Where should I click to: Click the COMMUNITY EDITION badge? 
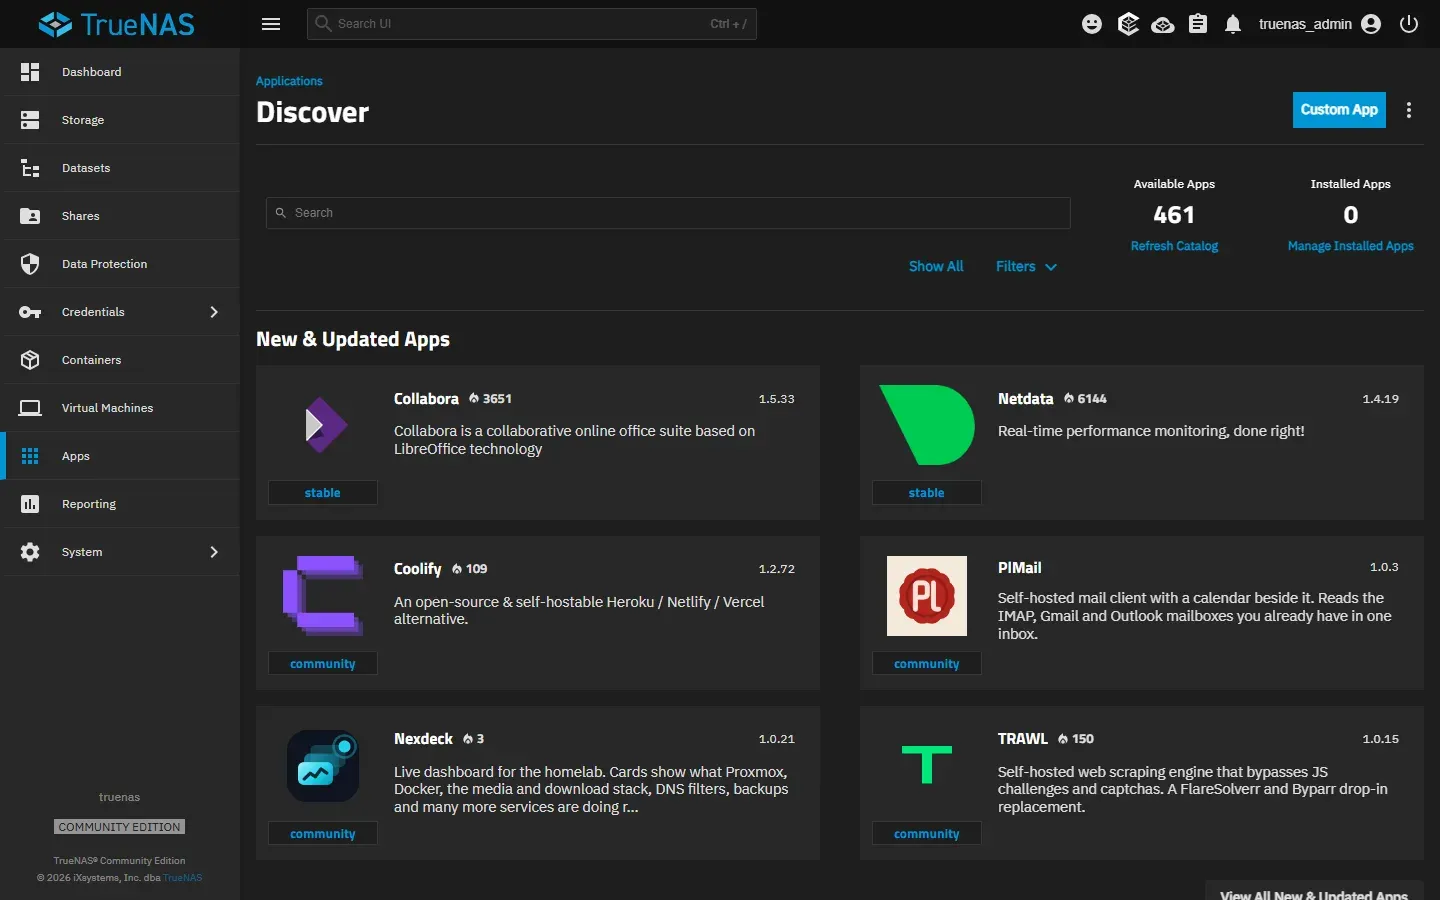120,827
